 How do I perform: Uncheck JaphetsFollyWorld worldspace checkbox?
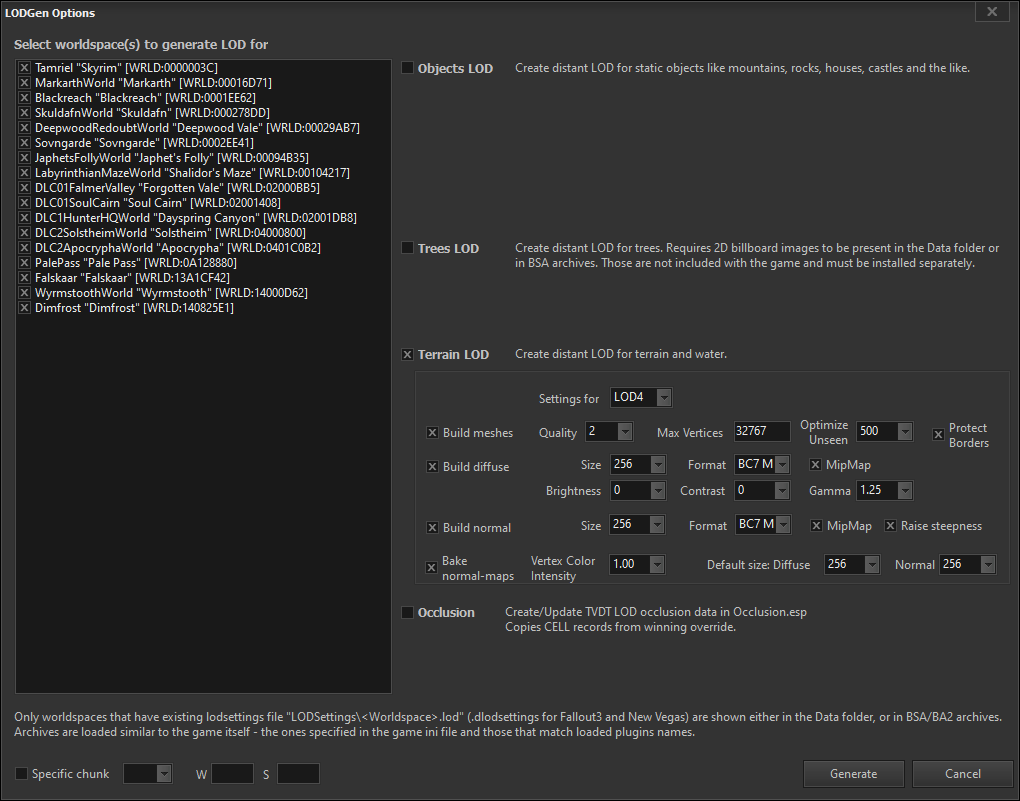(24, 157)
